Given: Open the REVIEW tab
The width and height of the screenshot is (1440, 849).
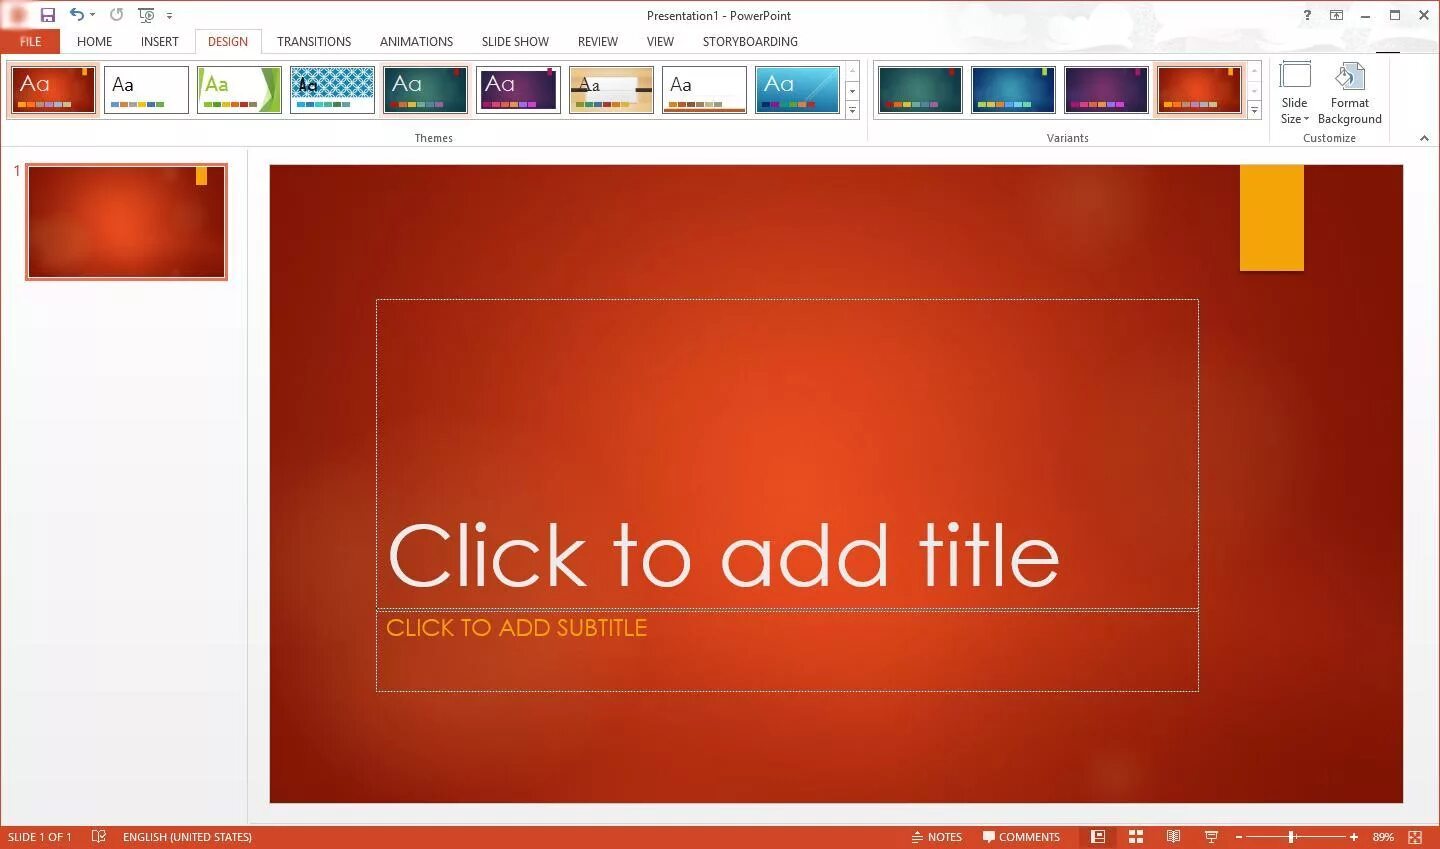Looking at the screenshot, I should (x=598, y=41).
